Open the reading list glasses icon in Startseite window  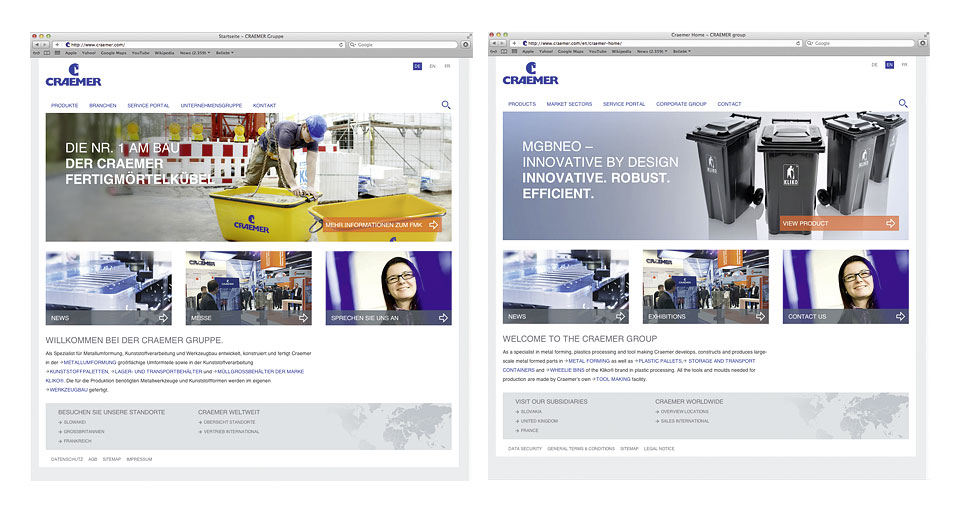[36, 53]
